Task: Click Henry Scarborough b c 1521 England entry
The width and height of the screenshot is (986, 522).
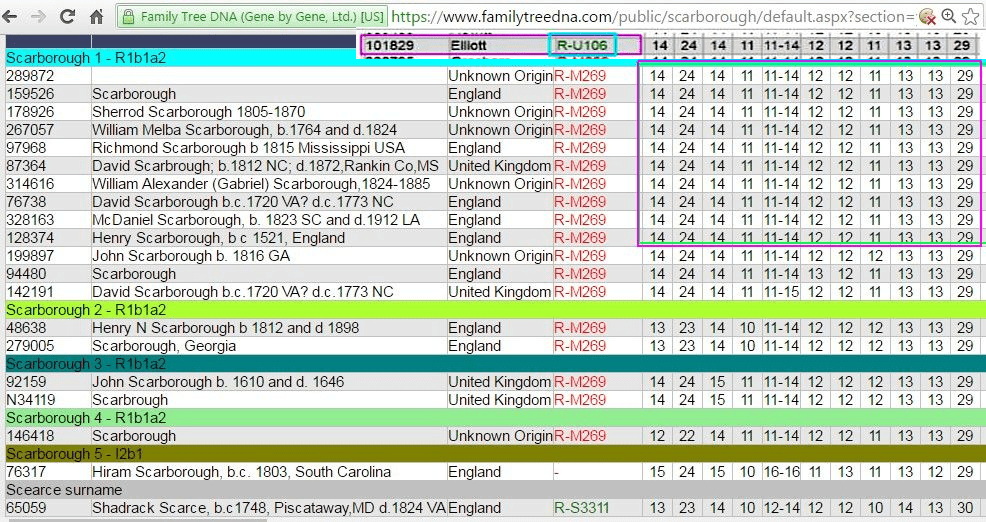Action: (x=218, y=238)
